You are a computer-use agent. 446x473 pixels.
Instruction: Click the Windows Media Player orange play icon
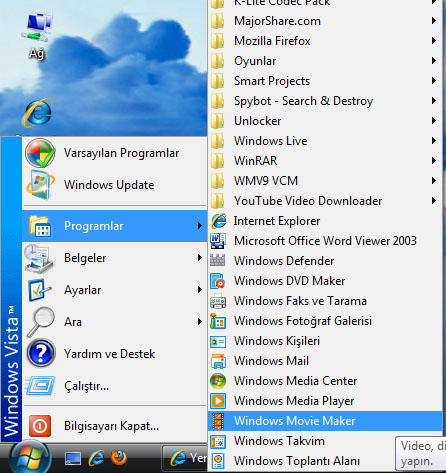click(x=218, y=401)
